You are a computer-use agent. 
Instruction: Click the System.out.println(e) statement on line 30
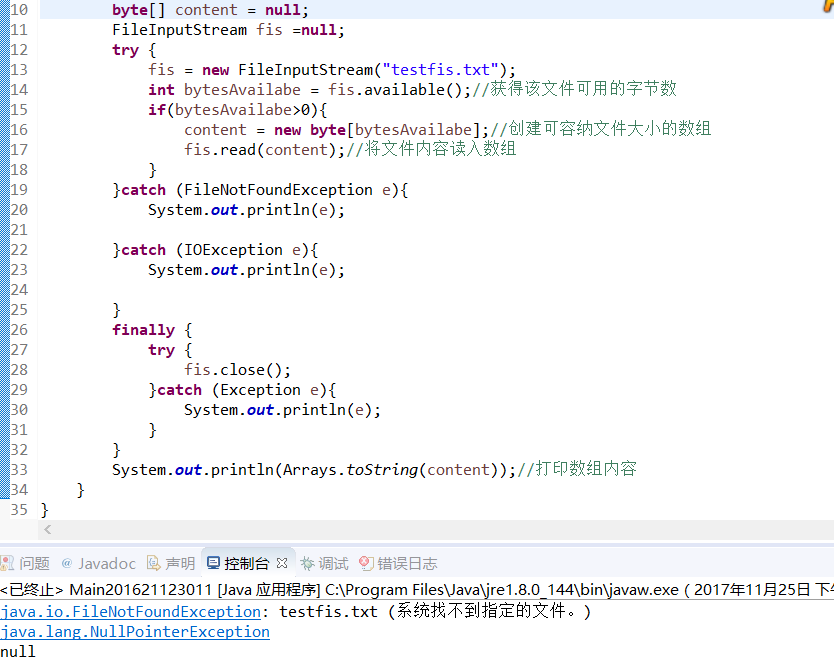coord(282,410)
